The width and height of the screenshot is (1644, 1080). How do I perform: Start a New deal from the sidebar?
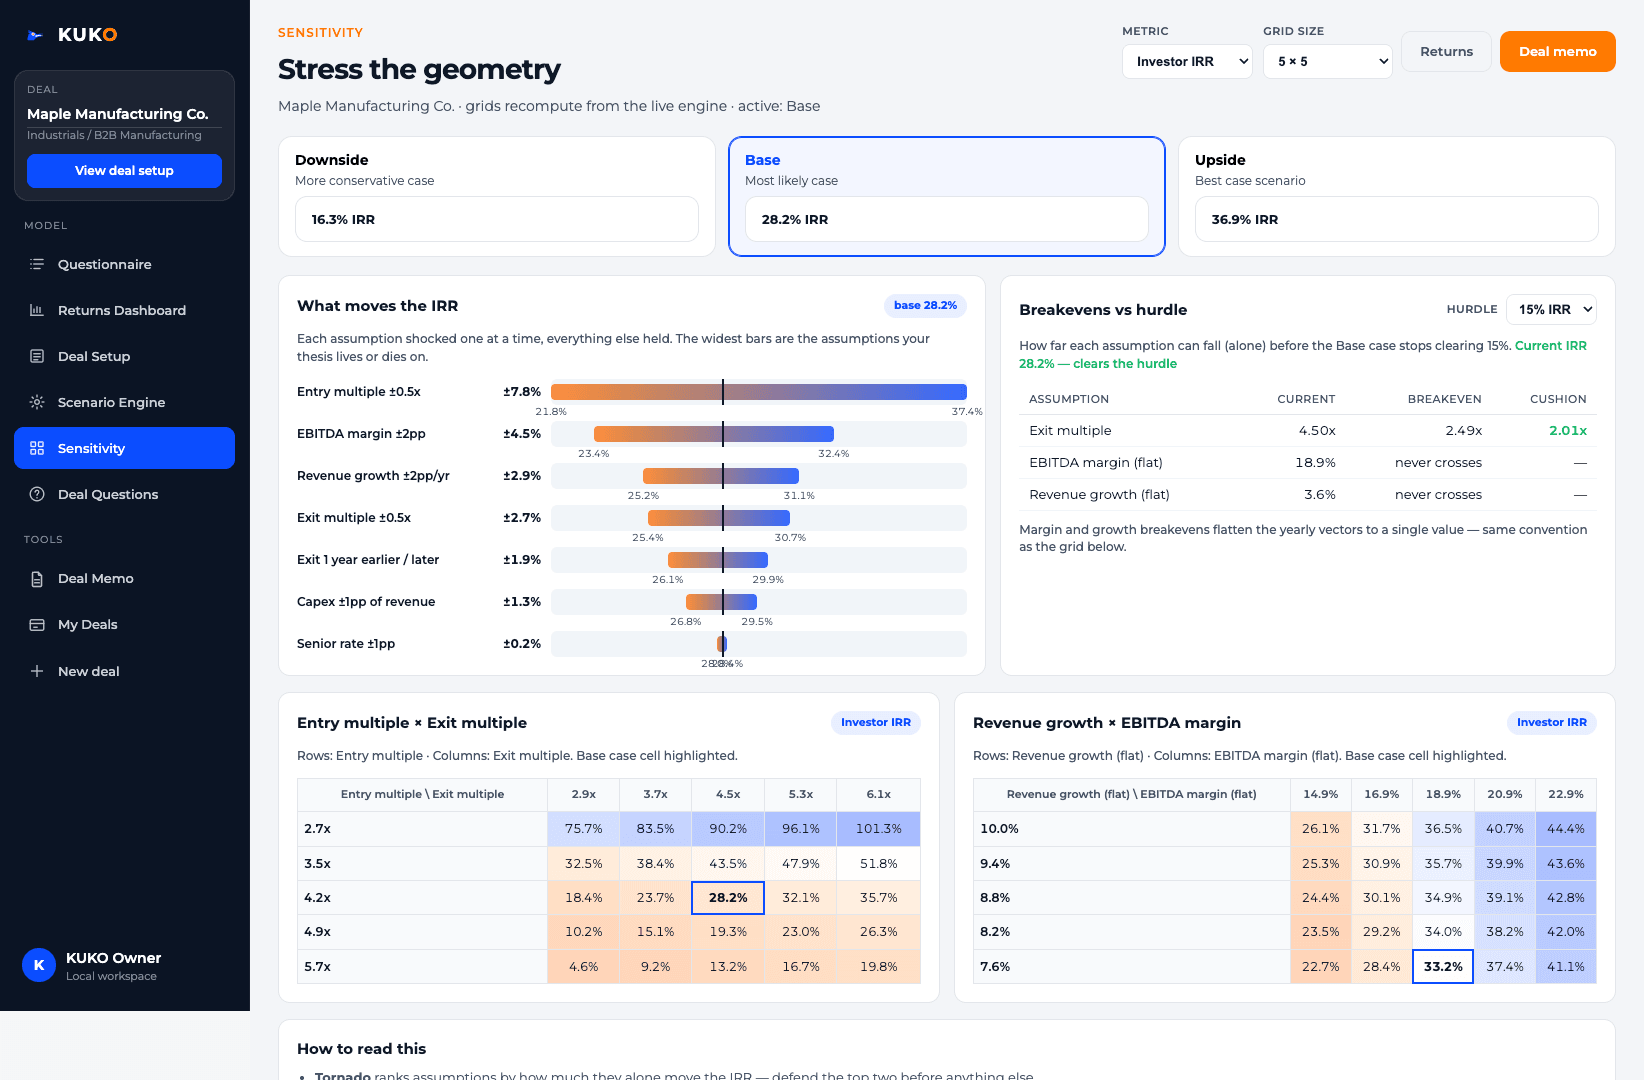(x=124, y=671)
